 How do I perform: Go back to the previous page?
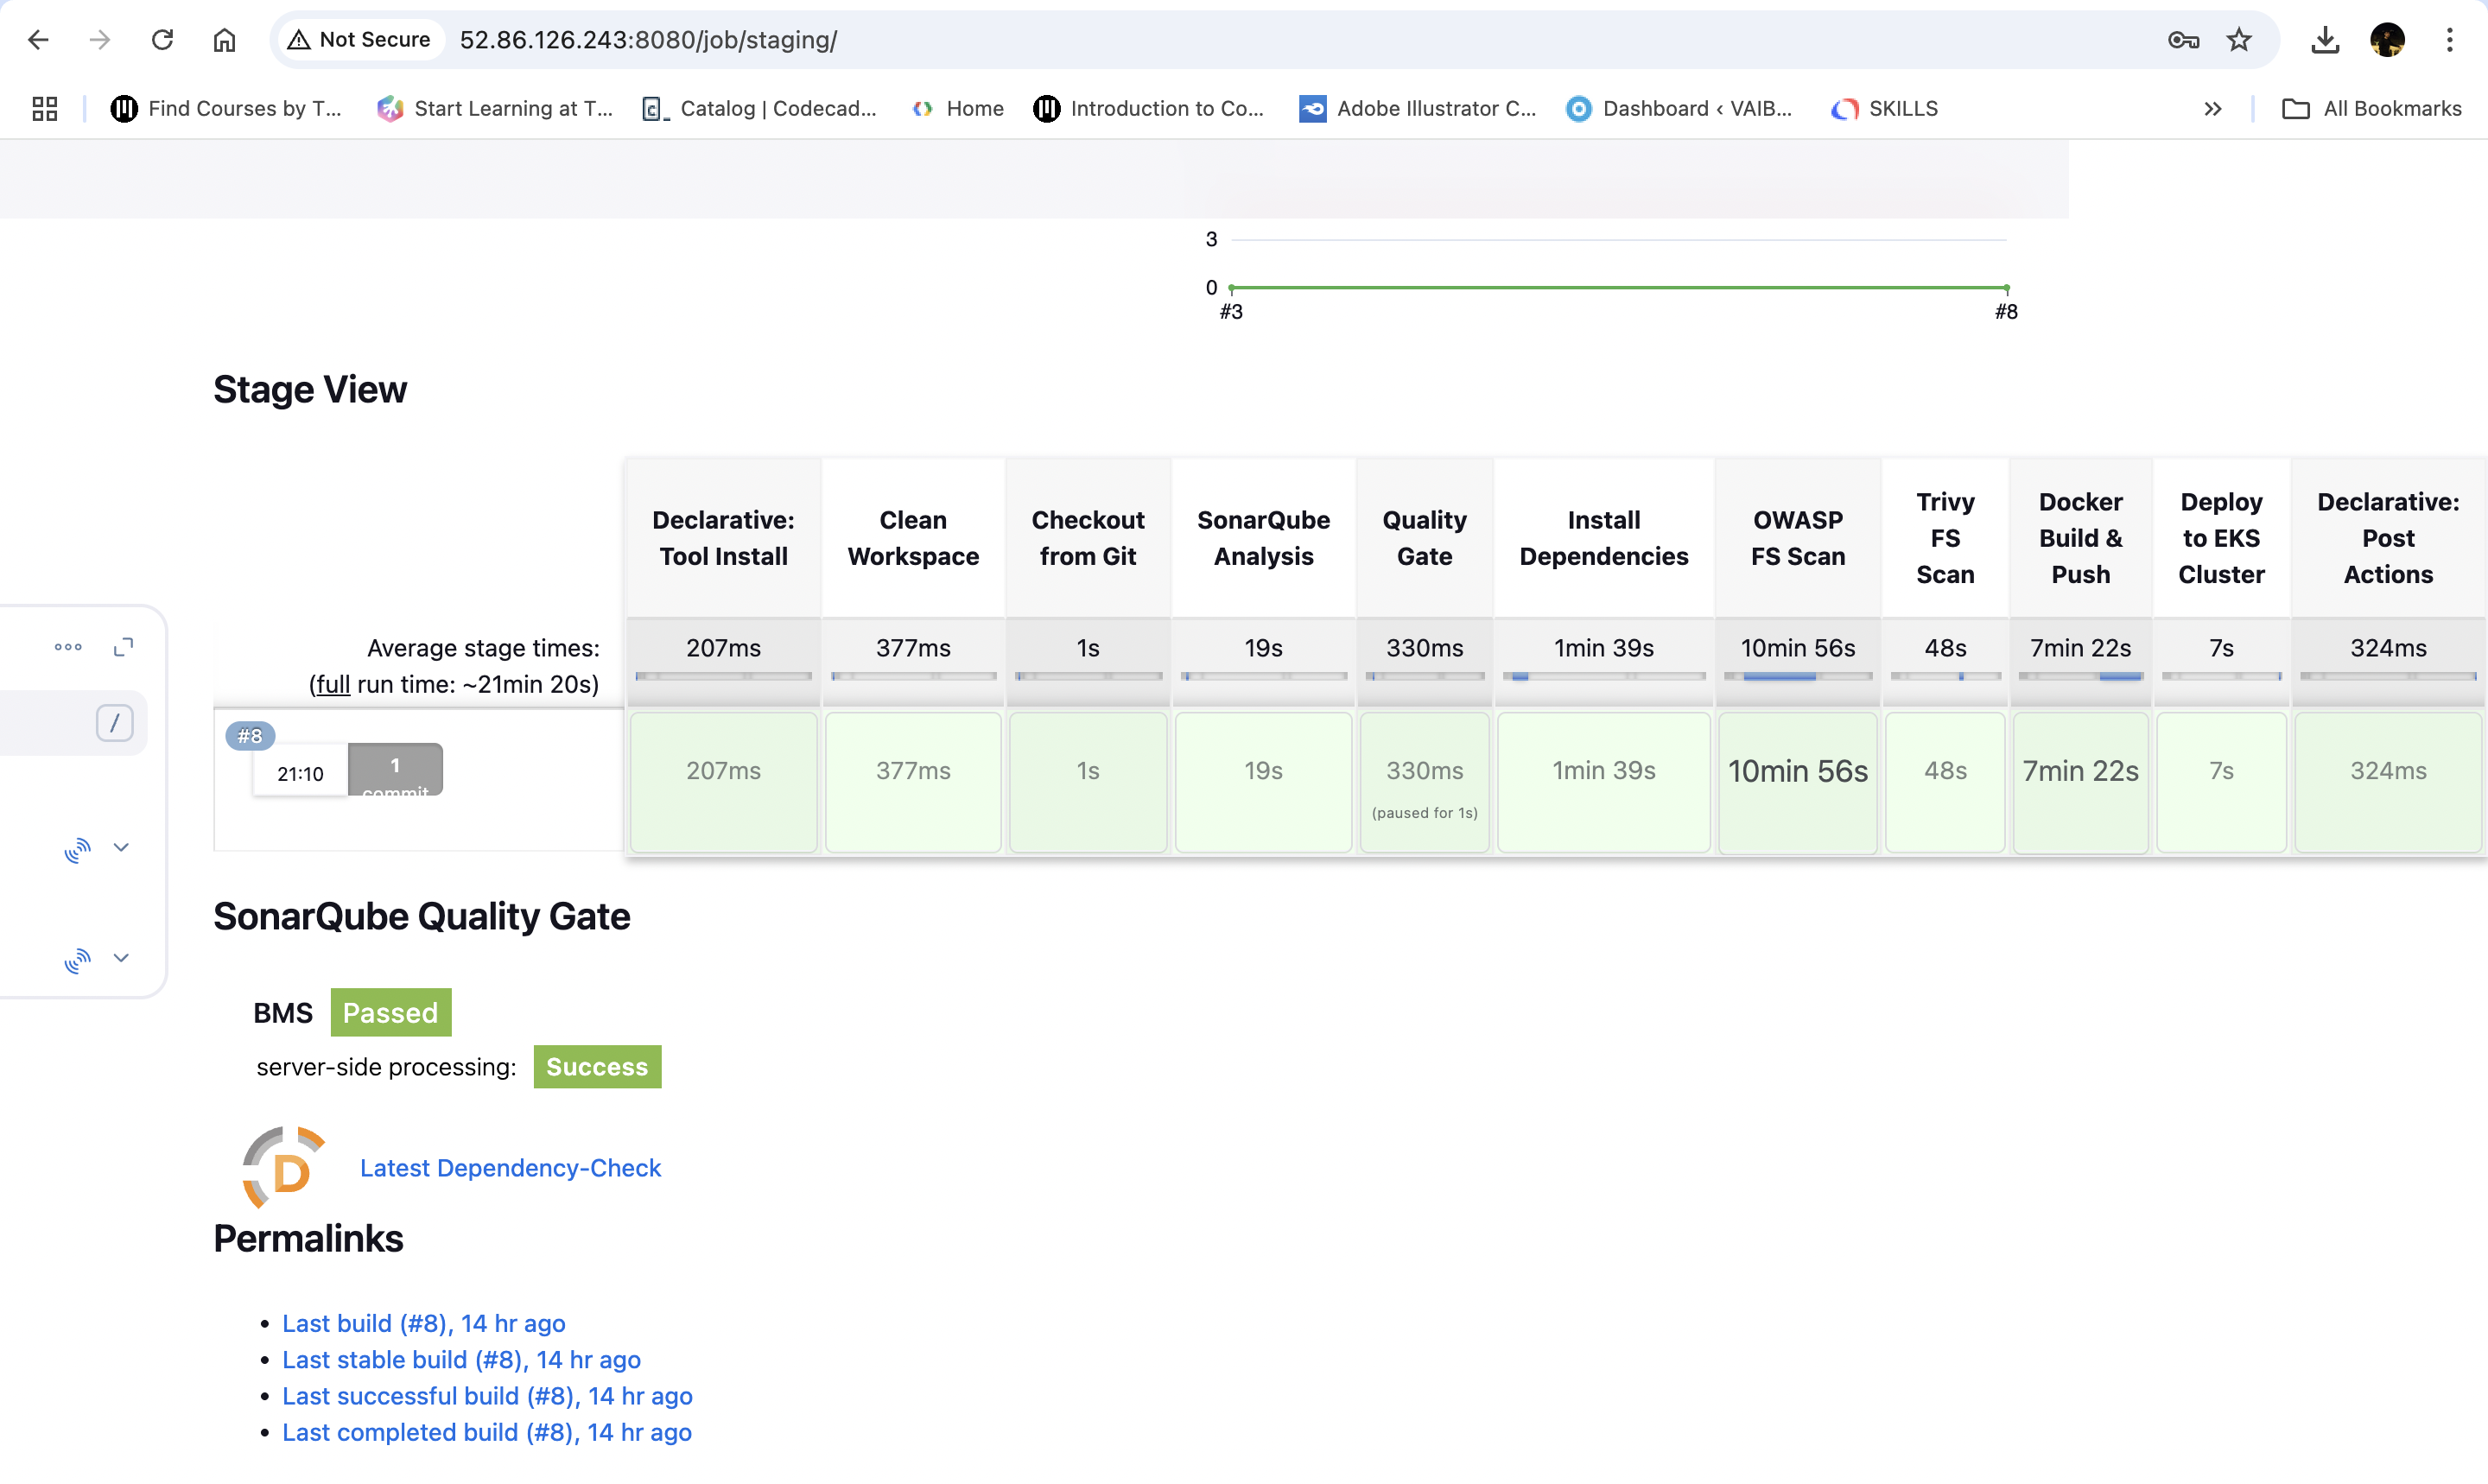(x=38, y=40)
